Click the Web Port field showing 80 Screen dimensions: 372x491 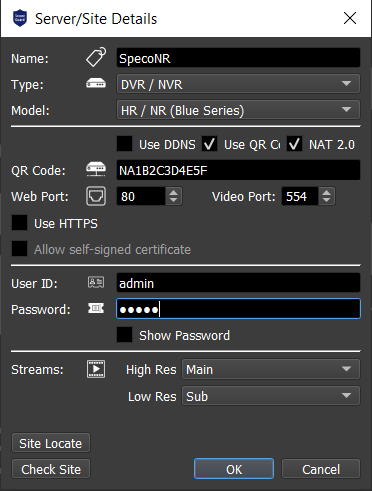141,196
